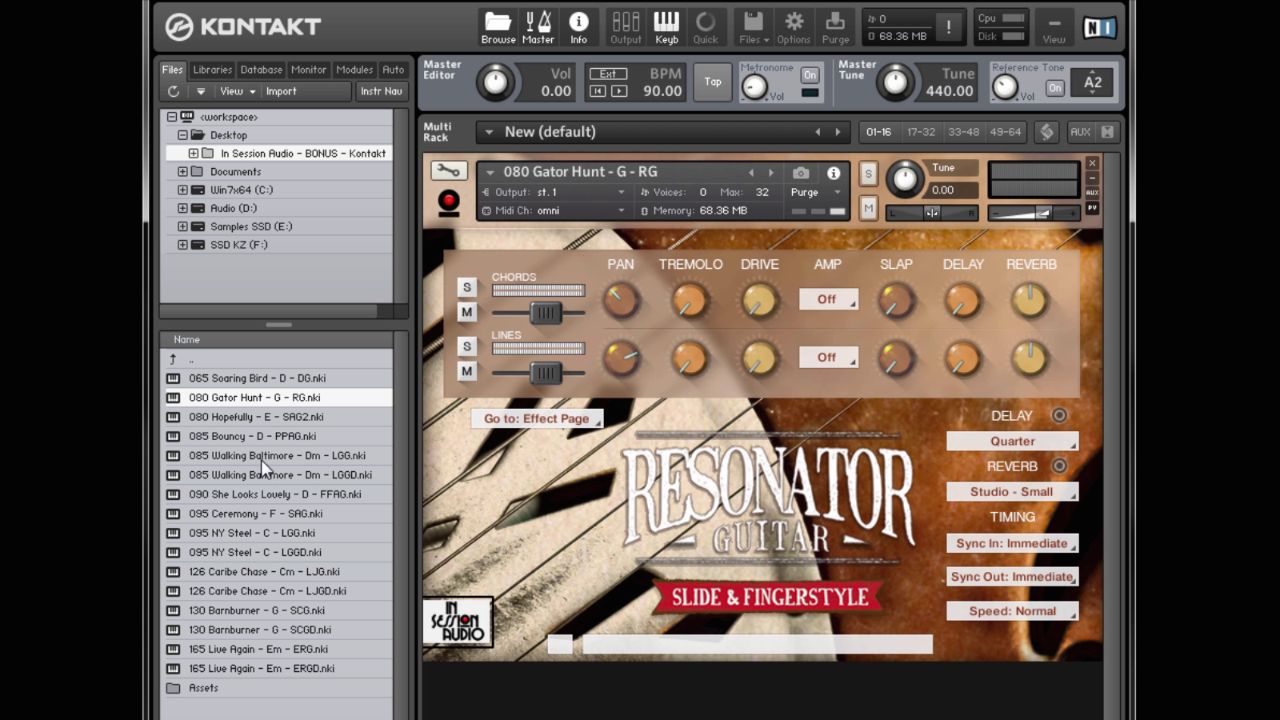Select next instrument arrow in header
The height and width of the screenshot is (720, 1280).
[771, 173]
